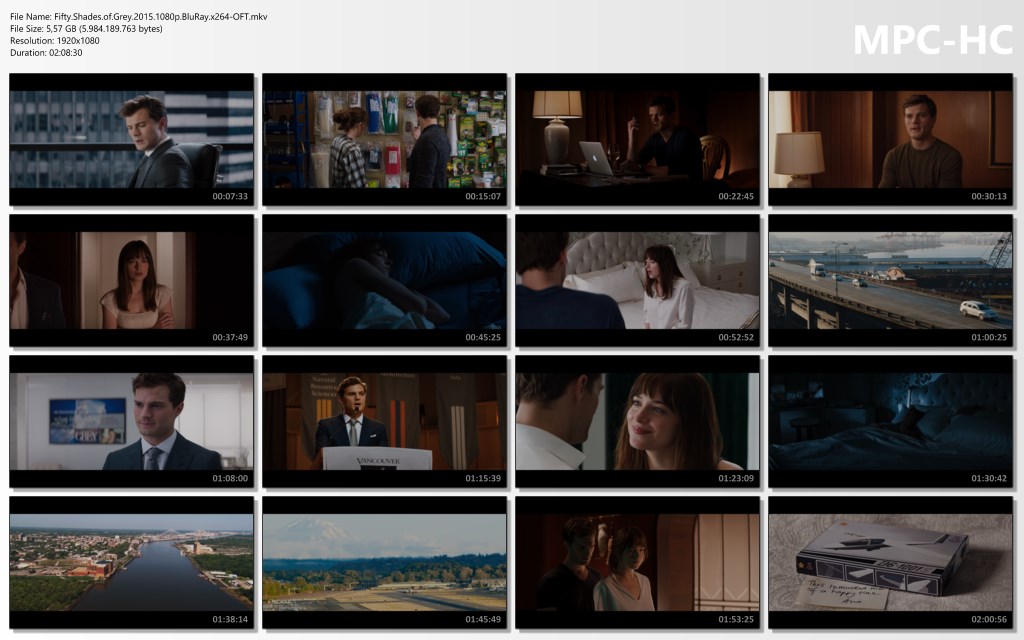This screenshot has height=640, width=1024.
Task: Select the thumbnail stamped 00:30:13
Action: [x=890, y=140]
